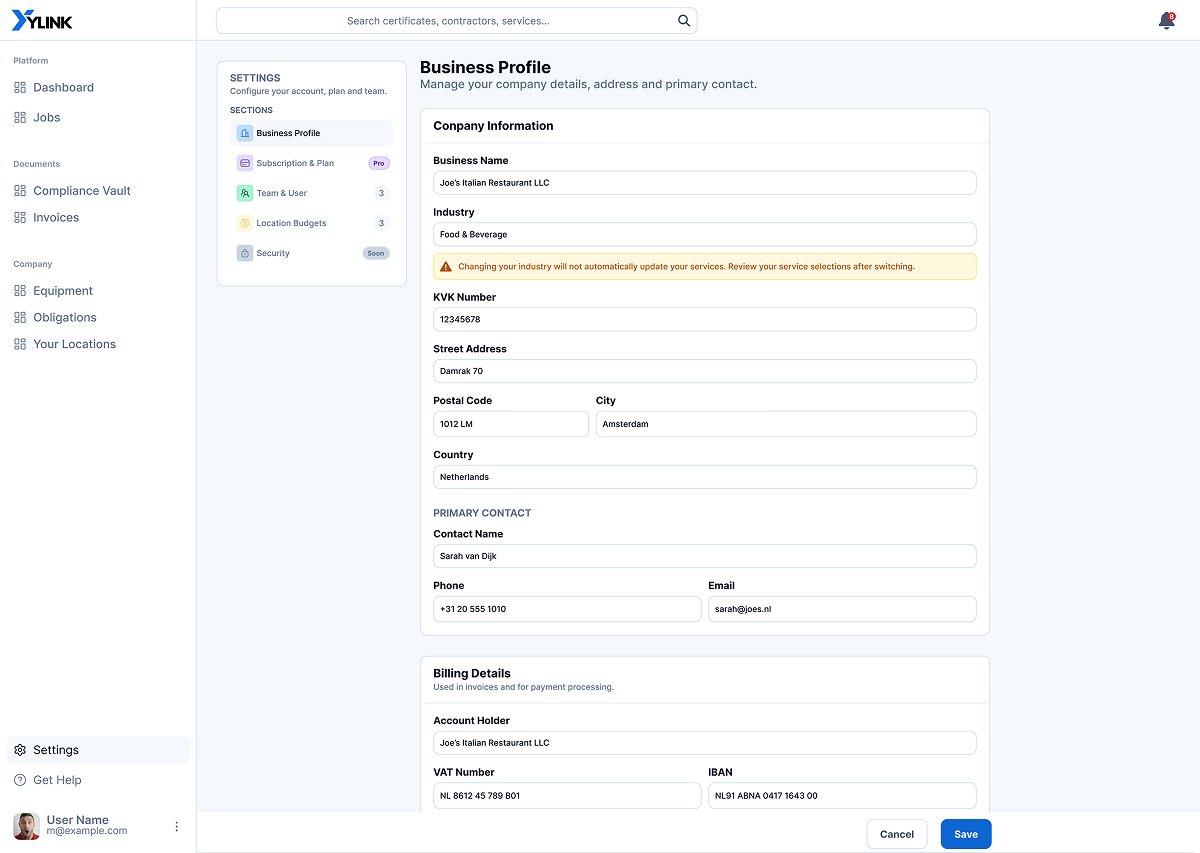Click the Equipment sidebar icon
Image resolution: width=1200 pixels, height=853 pixels.
(20, 291)
